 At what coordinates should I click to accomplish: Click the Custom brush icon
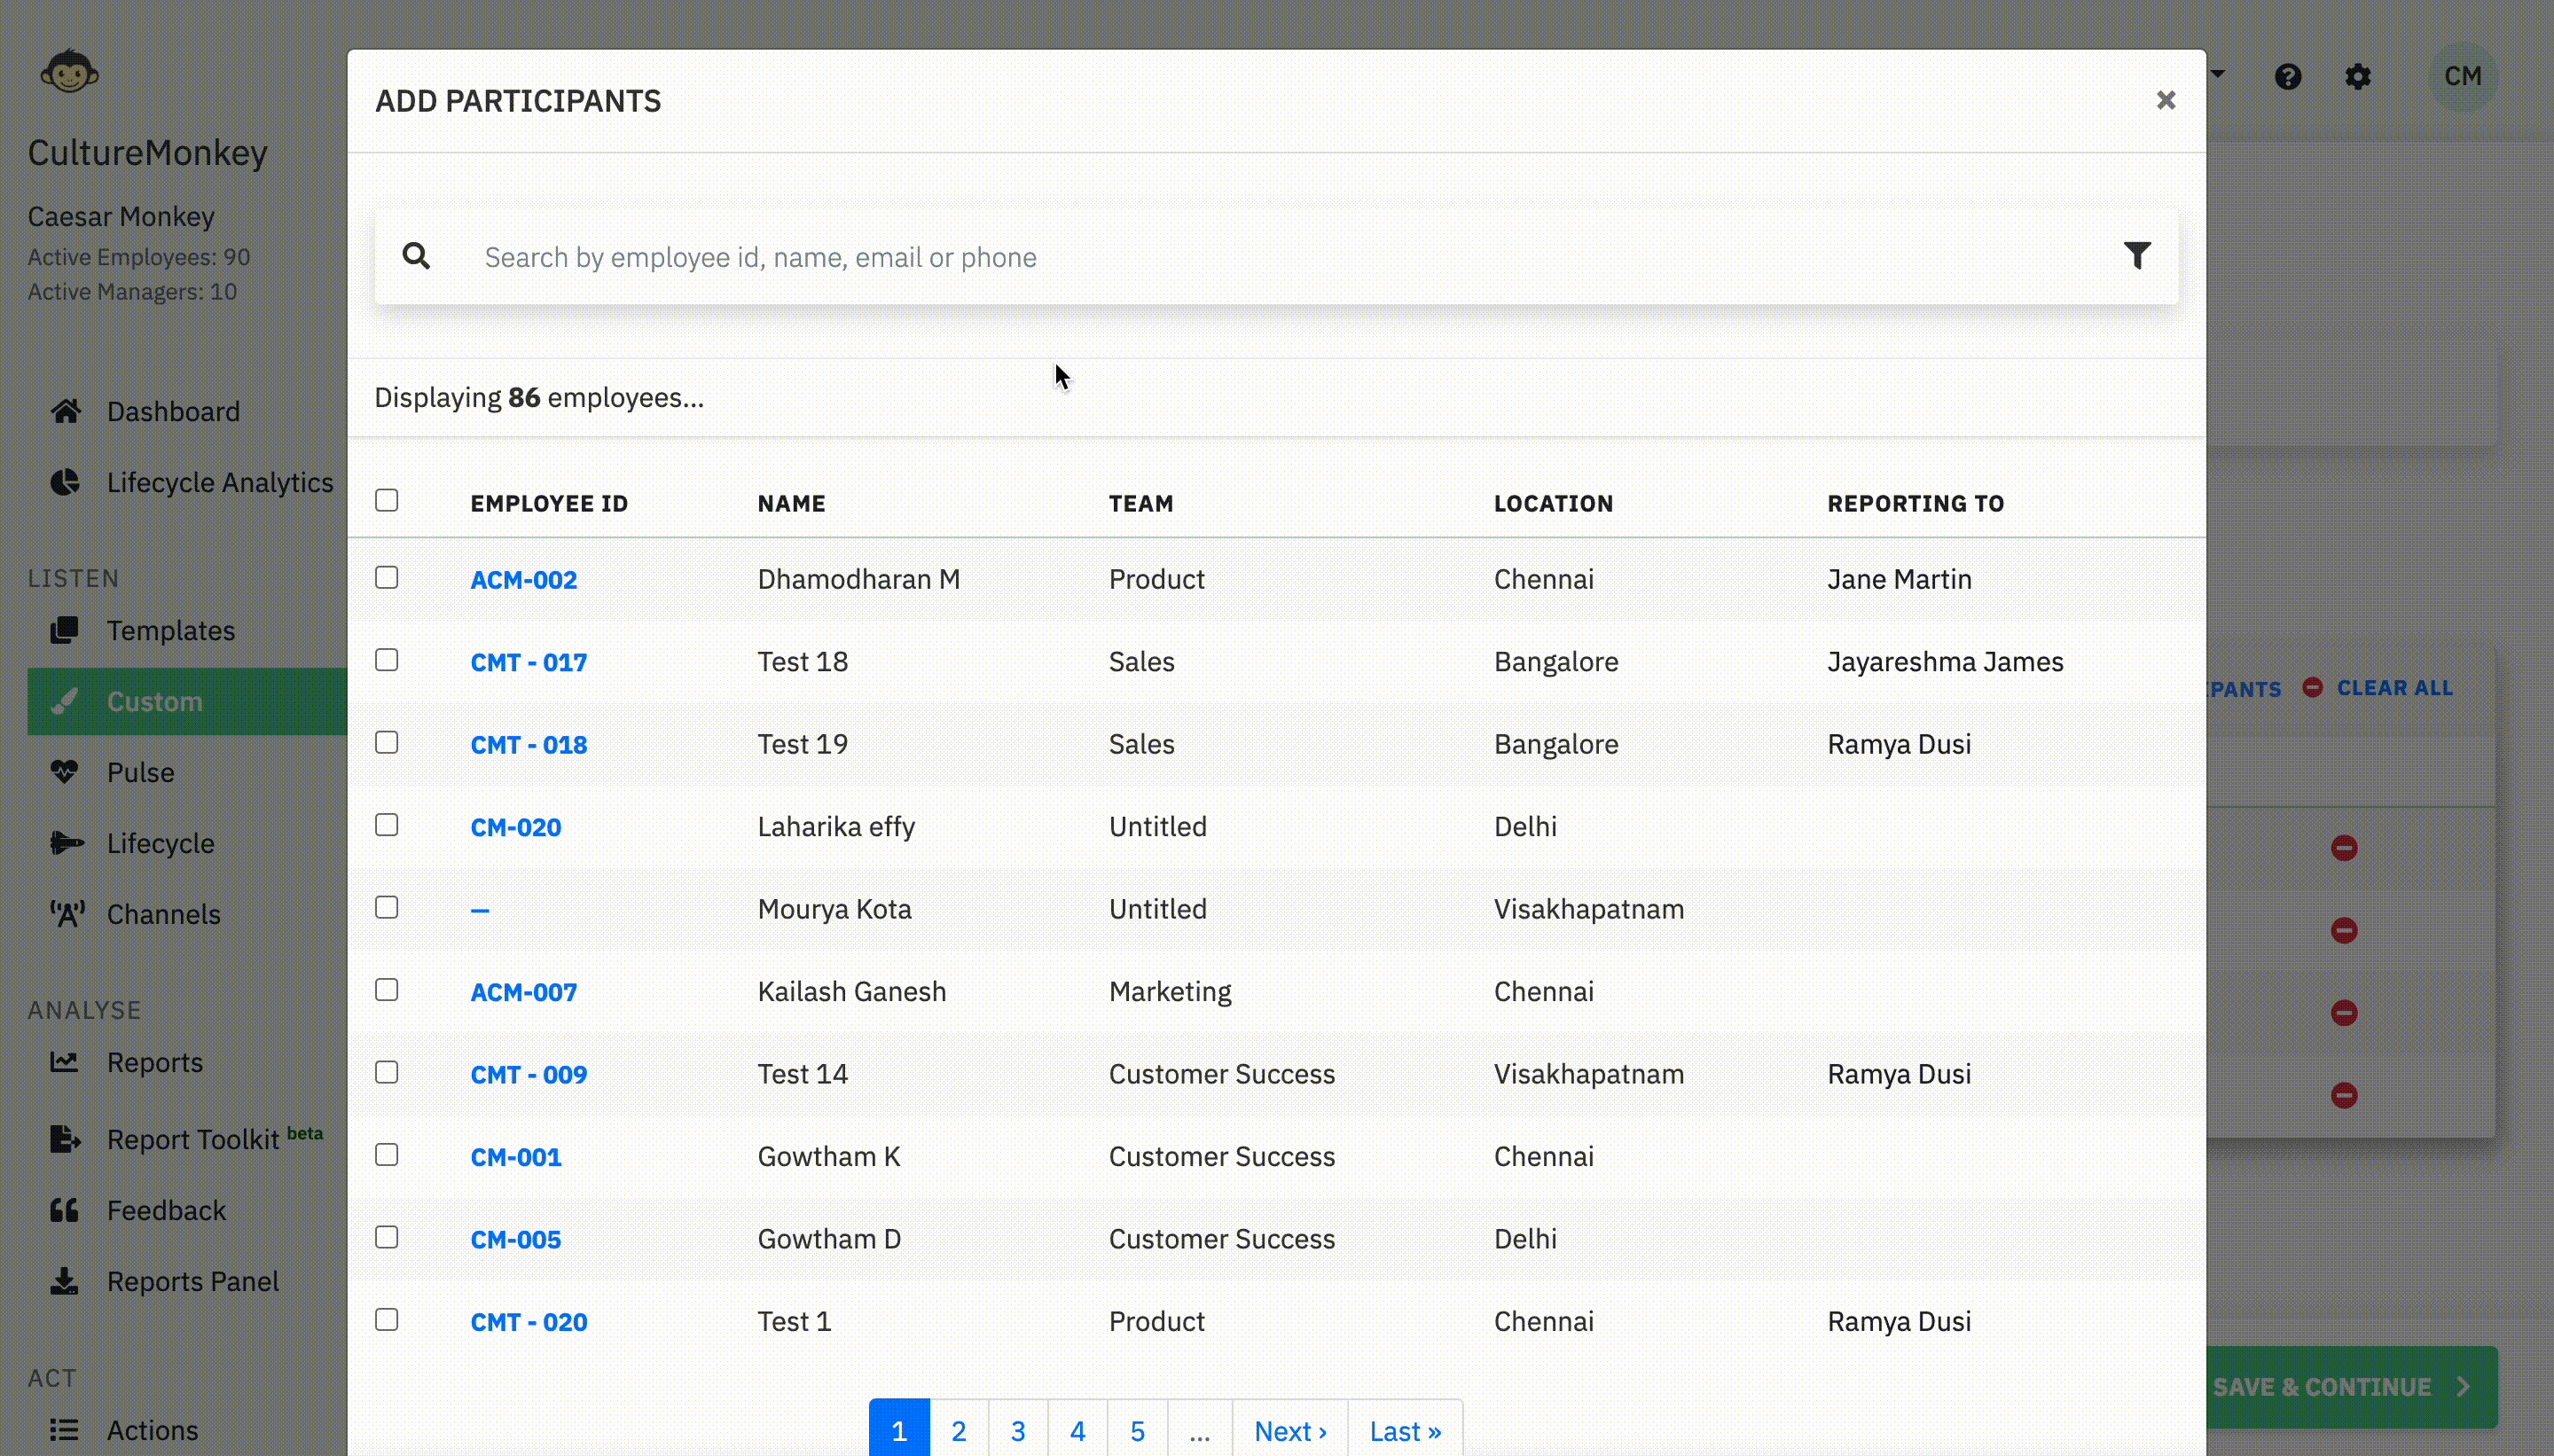(x=64, y=701)
